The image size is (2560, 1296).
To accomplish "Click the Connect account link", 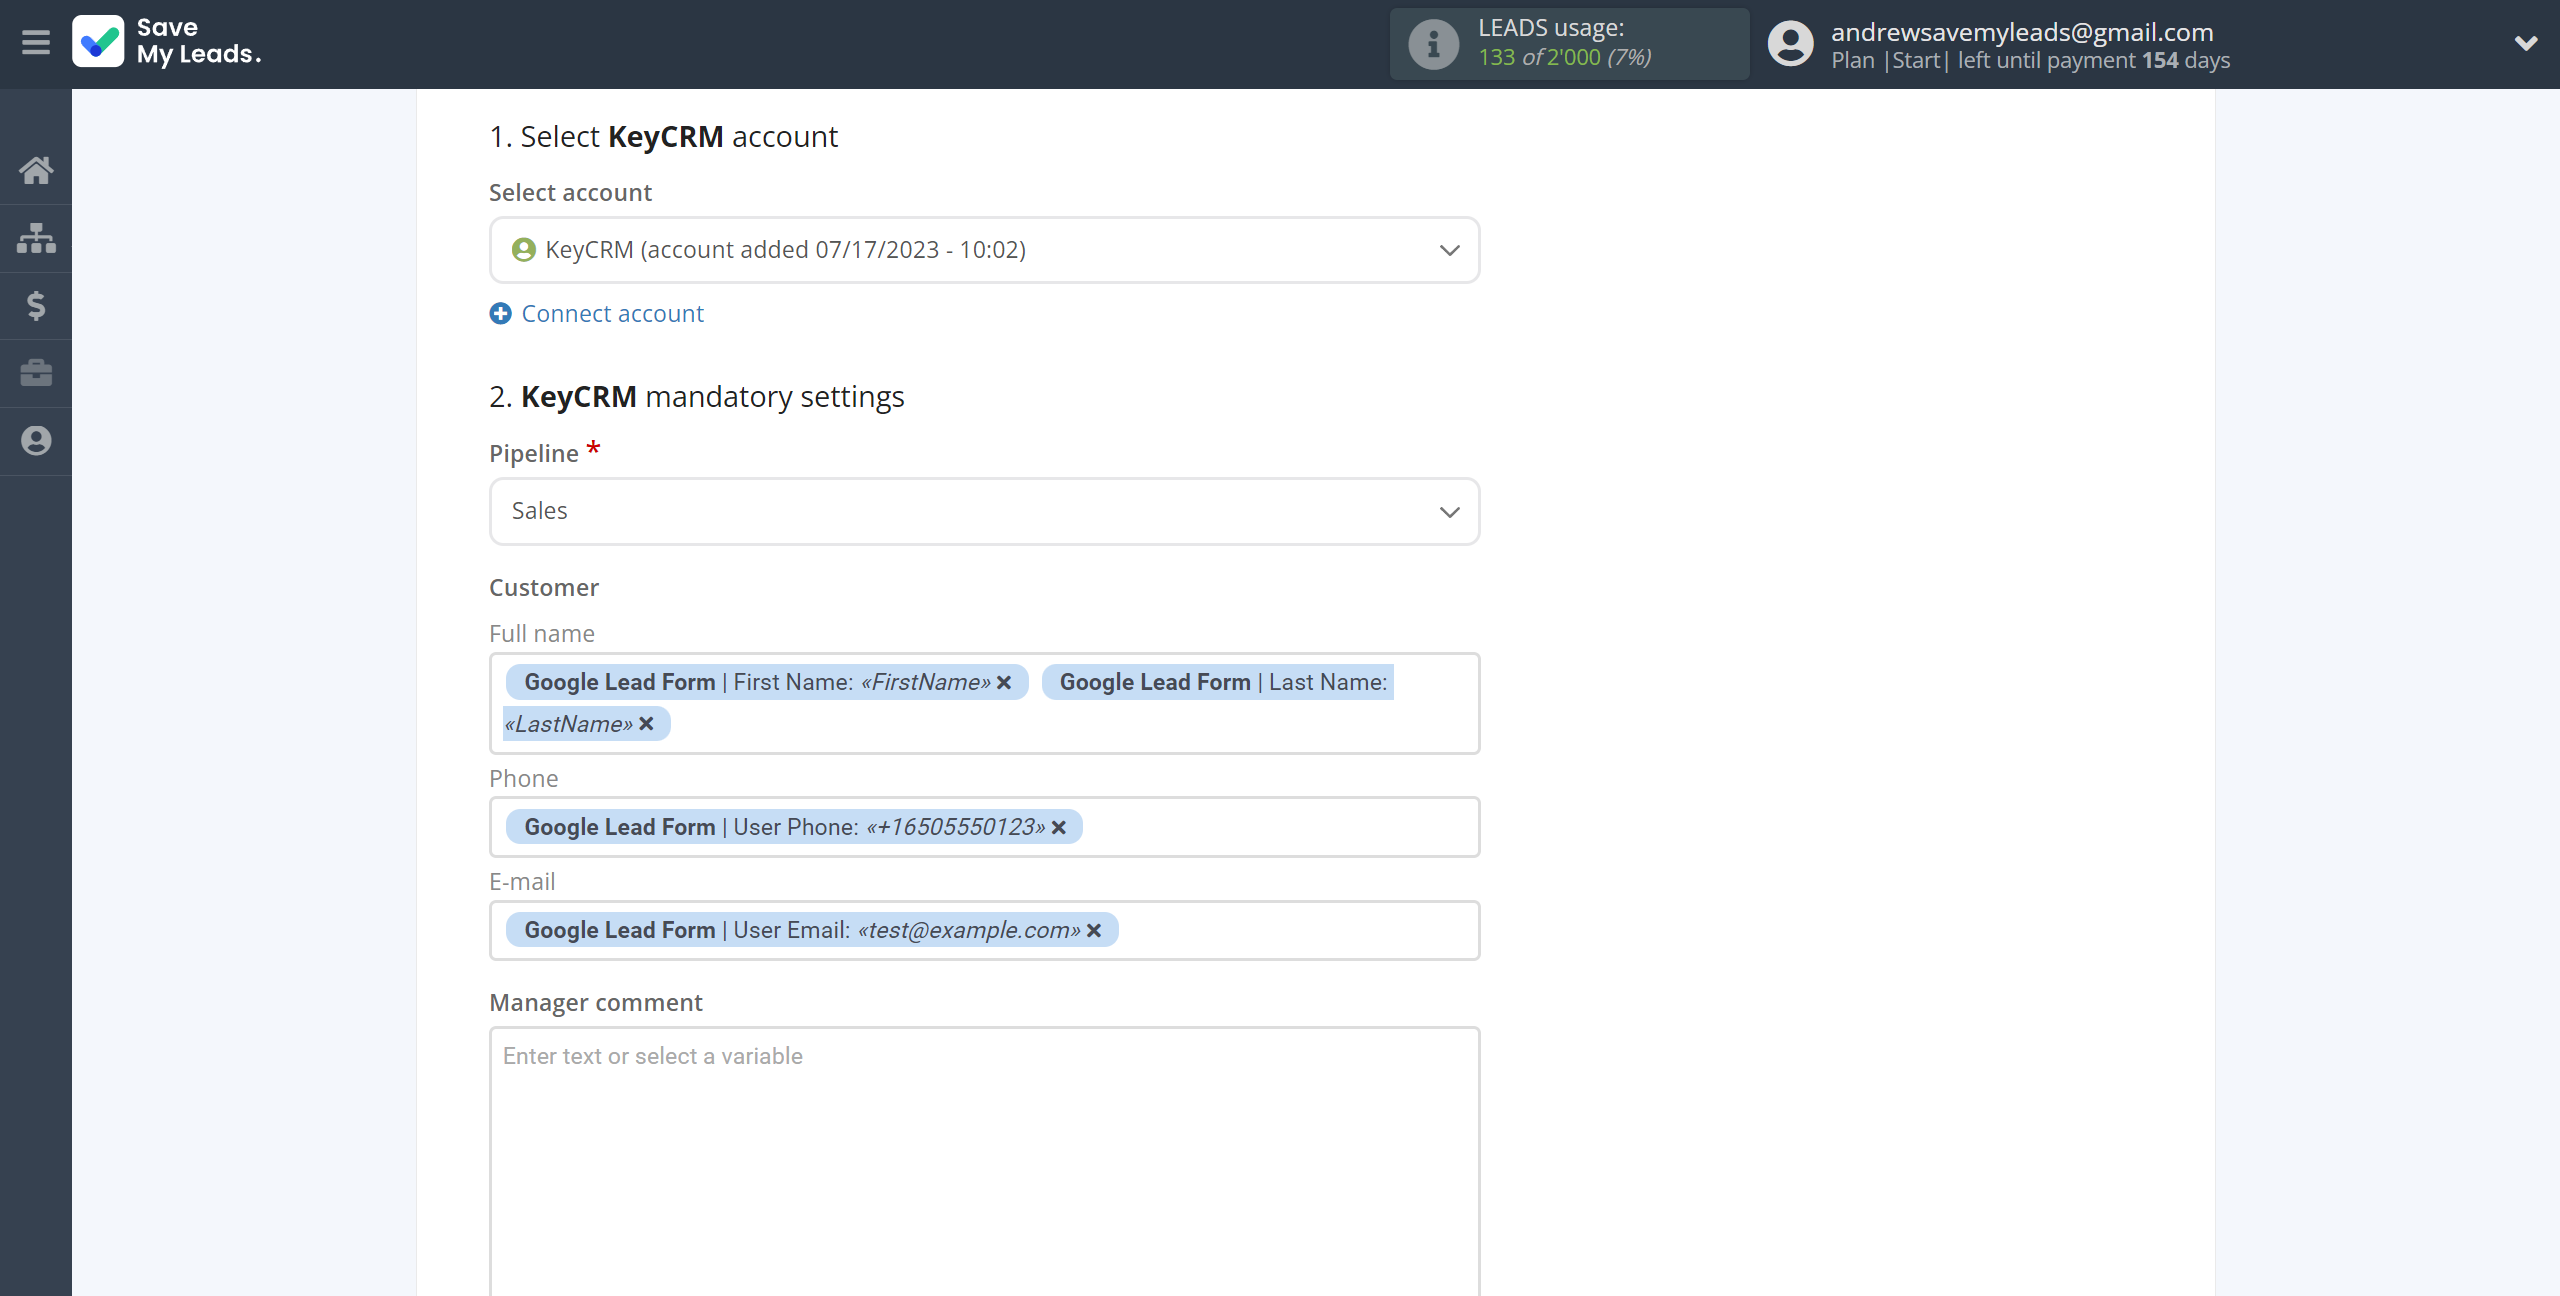I will click(x=612, y=314).
